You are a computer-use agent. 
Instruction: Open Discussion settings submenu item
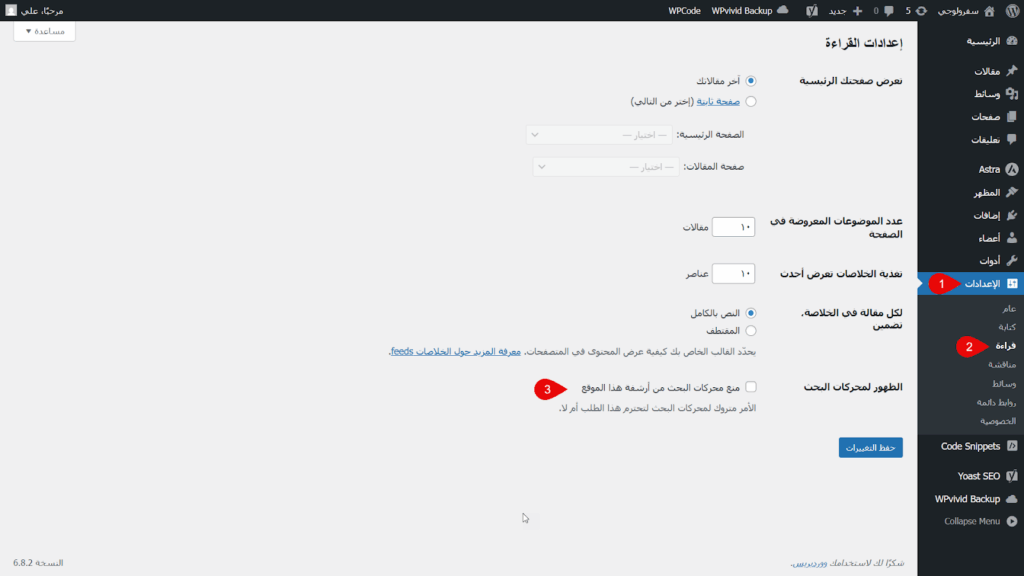tap(1002, 364)
